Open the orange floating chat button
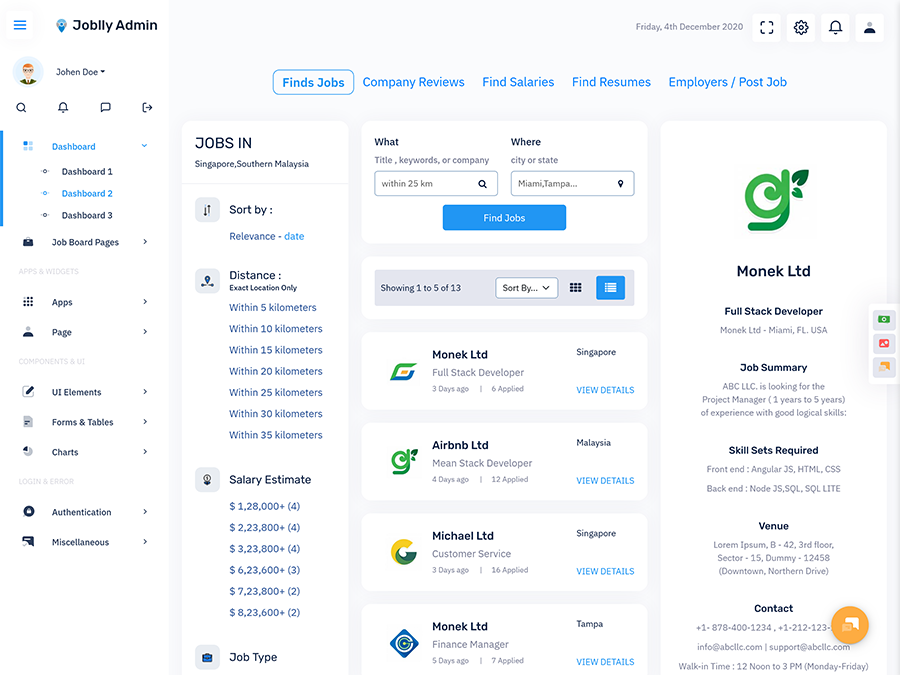 pyautogui.click(x=849, y=625)
